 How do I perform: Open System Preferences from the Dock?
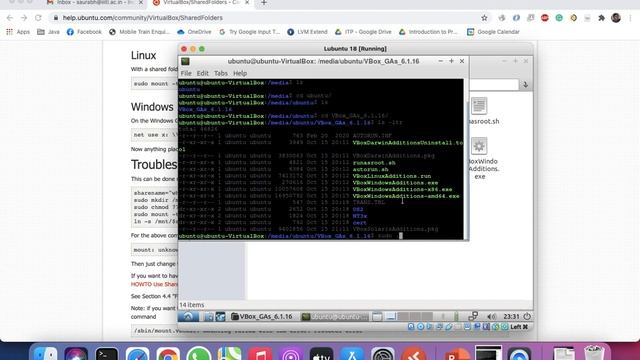coord(382,354)
